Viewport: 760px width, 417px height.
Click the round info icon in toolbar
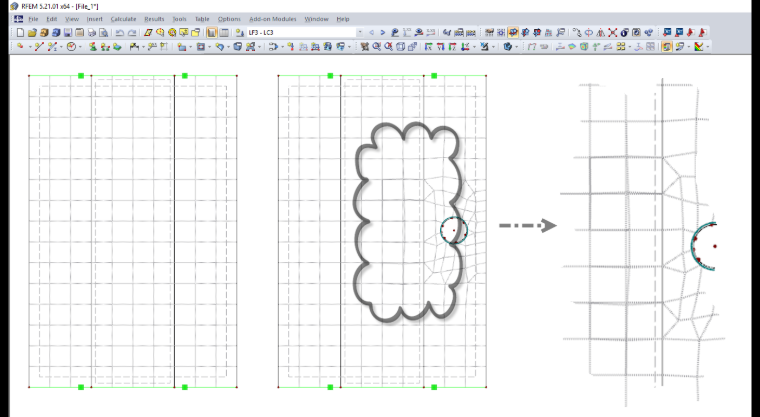tap(624, 32)
